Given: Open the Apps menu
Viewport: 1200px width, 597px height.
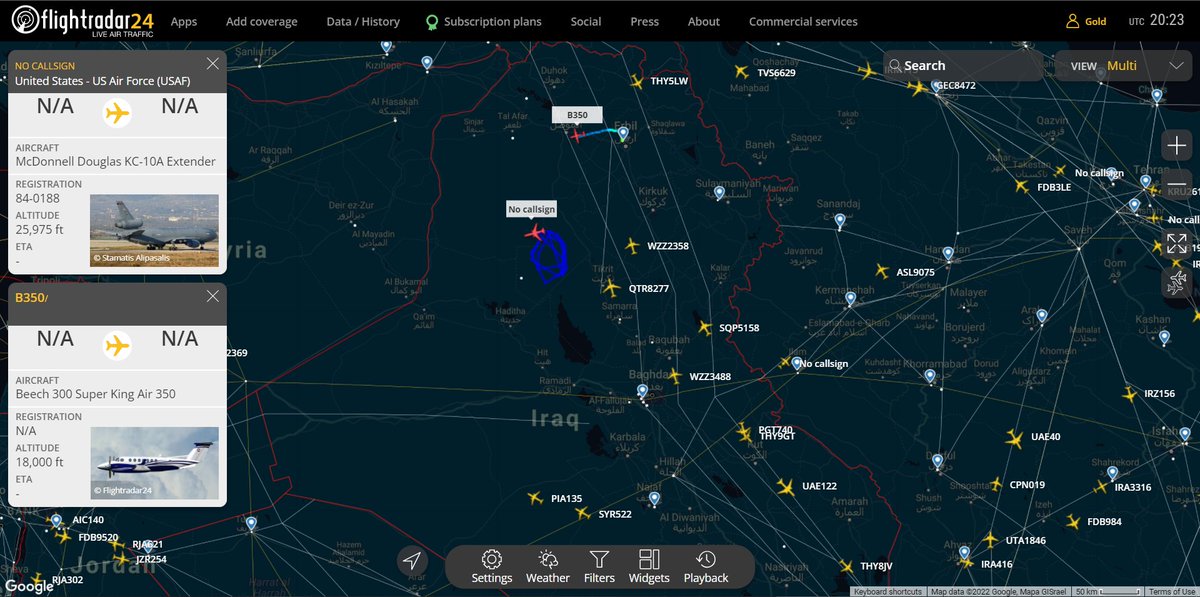Looking at the screenshot, I should click(184, 21).
